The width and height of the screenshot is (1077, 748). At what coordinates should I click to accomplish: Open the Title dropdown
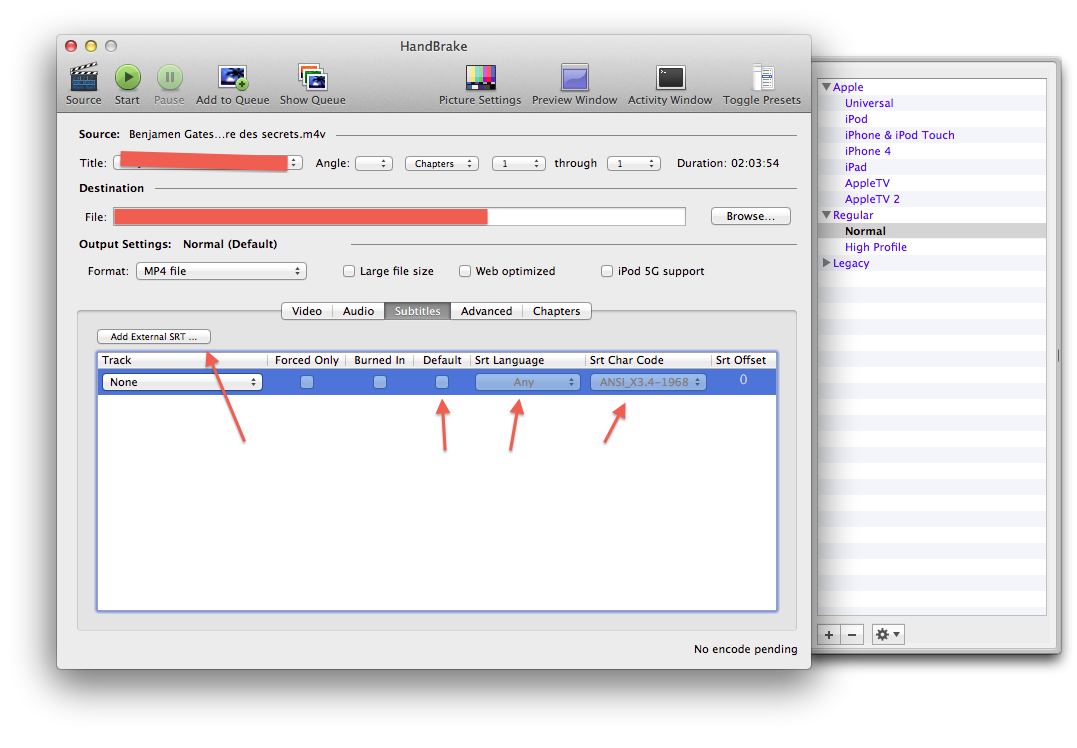coord(208,163)
